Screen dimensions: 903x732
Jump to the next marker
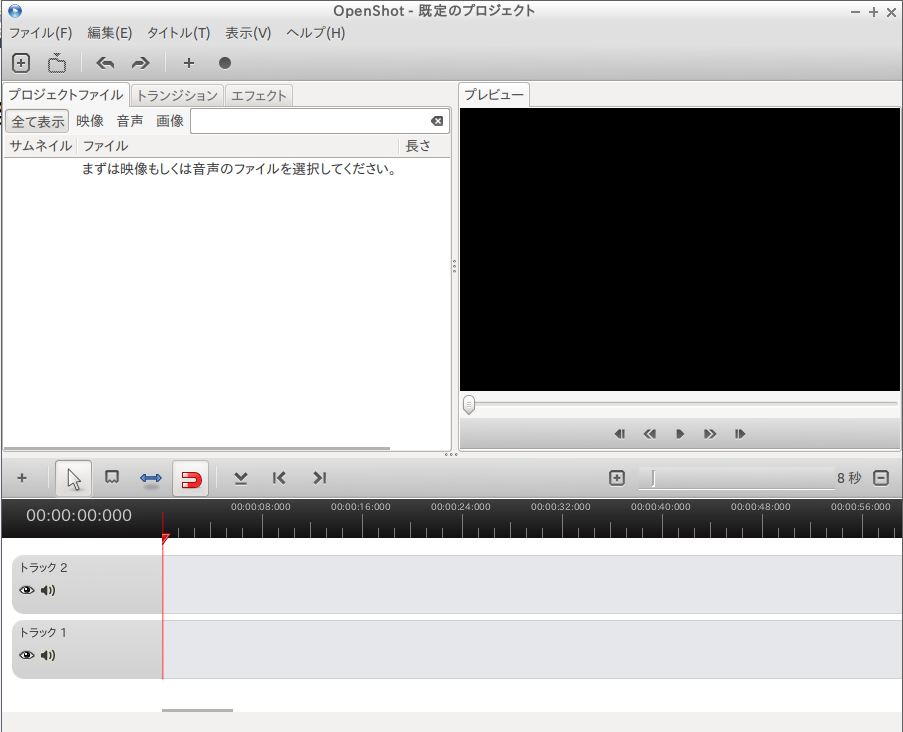[320, 478]
